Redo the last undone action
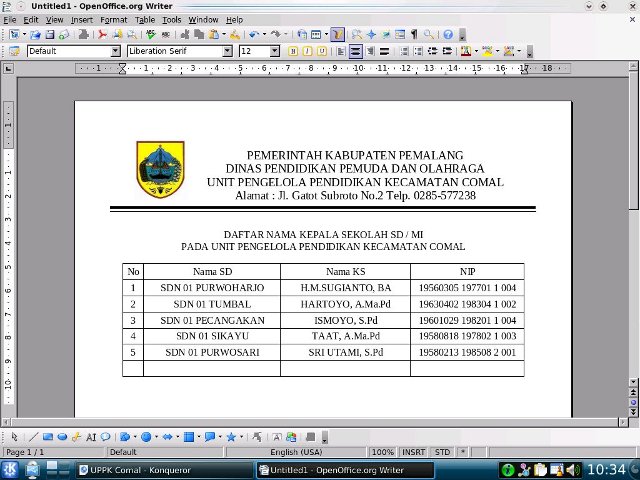 [276, 35]
